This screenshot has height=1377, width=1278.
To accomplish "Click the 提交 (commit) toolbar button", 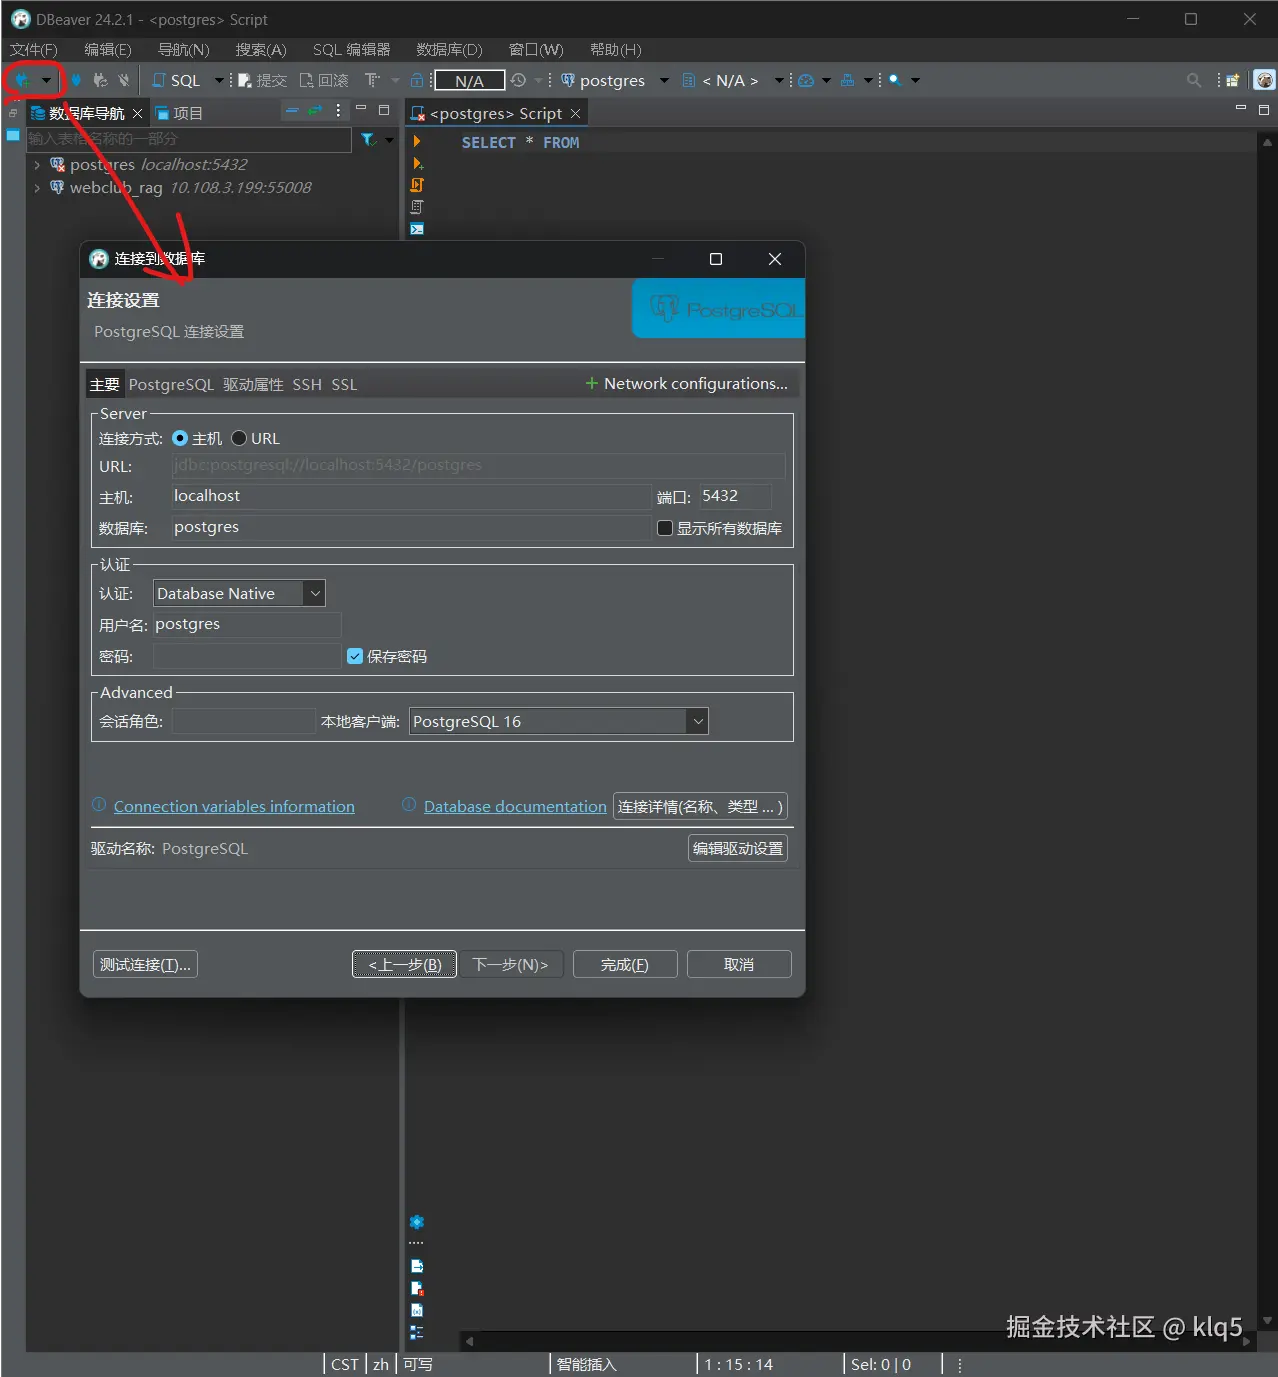I will 262,80.
